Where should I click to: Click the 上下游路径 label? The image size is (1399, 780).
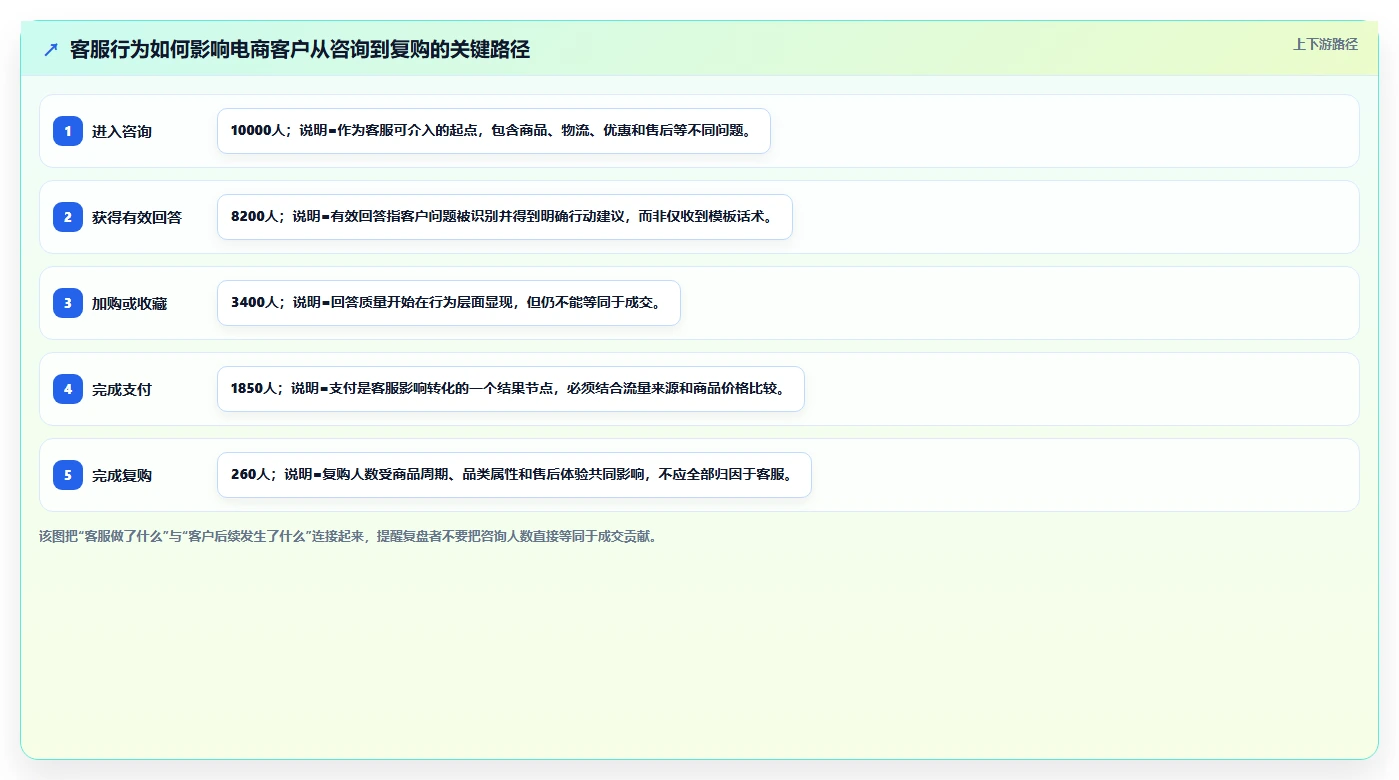point(1325,44)
